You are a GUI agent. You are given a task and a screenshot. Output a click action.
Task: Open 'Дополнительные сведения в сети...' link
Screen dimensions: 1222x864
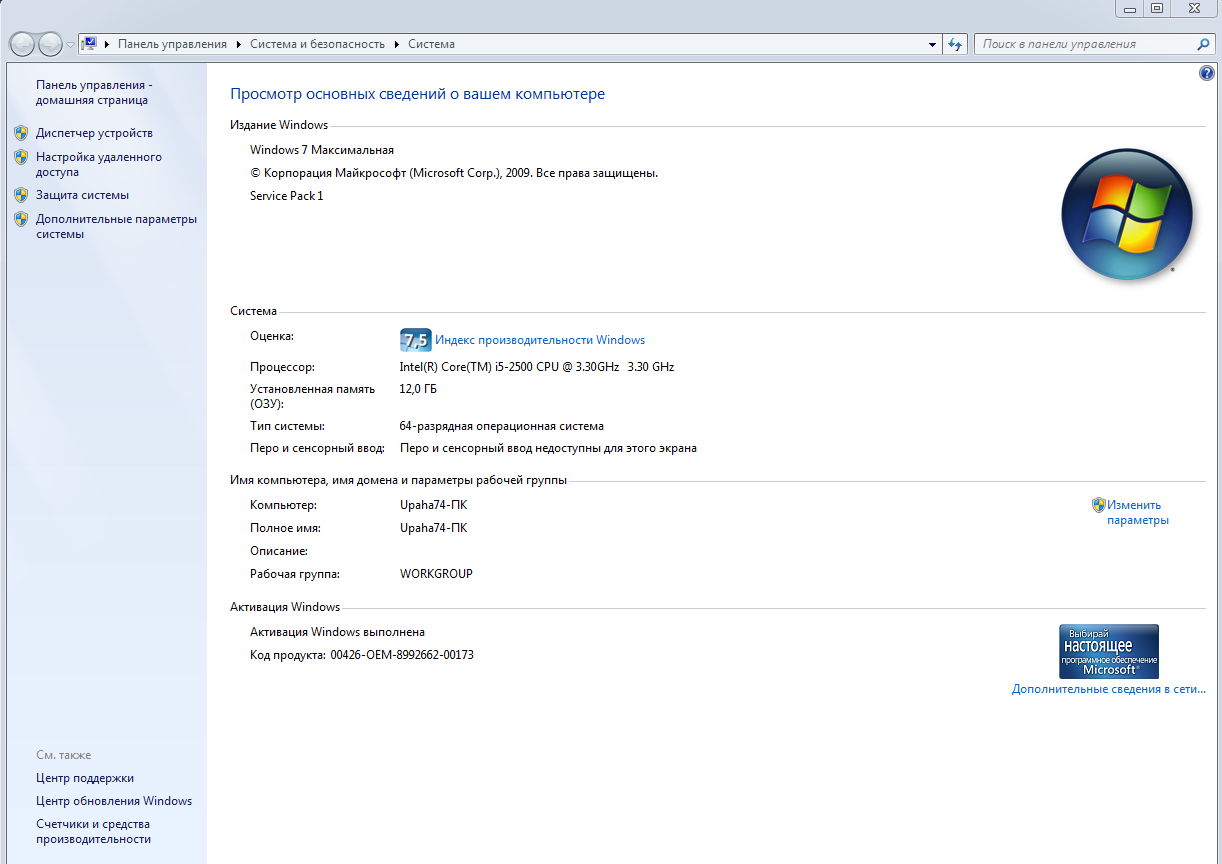coord(1109,689)
